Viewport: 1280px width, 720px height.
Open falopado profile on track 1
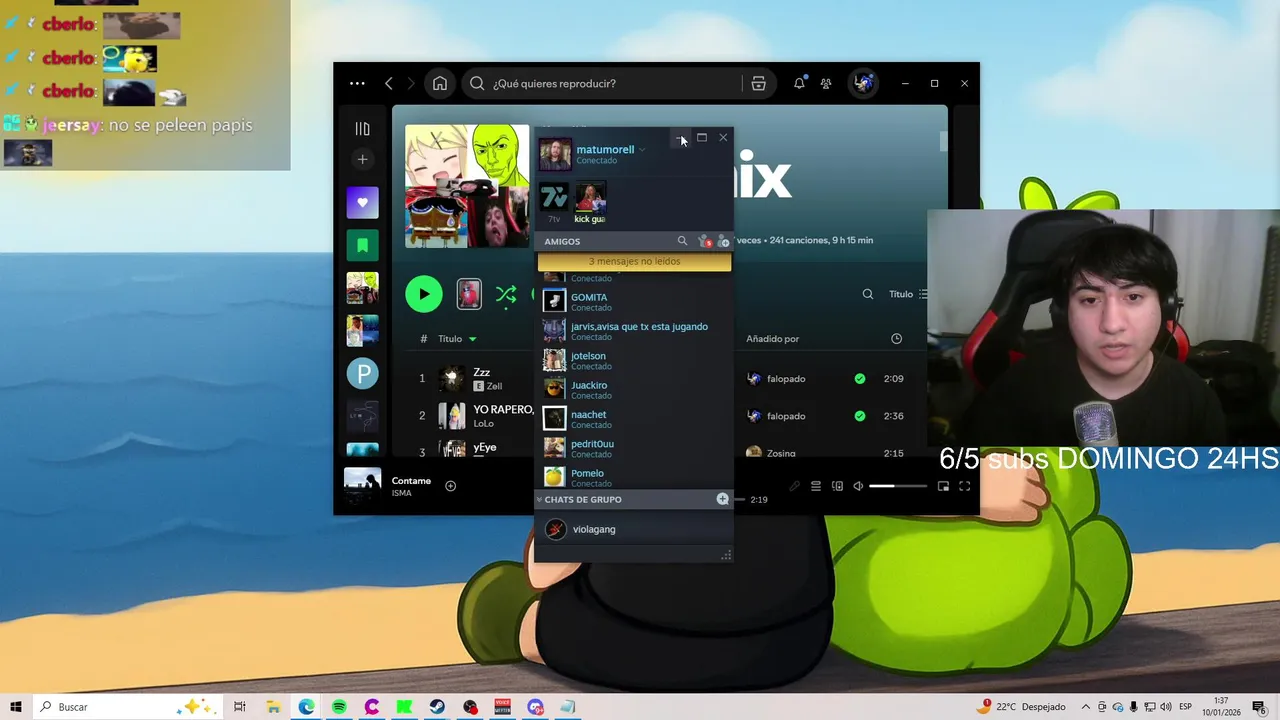pos(785,379)
